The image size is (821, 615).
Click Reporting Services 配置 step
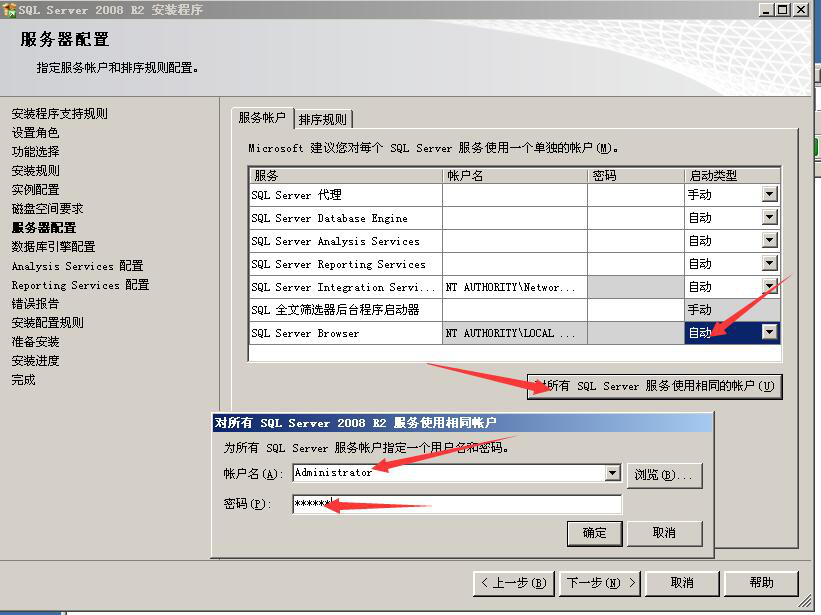[81, 285]
